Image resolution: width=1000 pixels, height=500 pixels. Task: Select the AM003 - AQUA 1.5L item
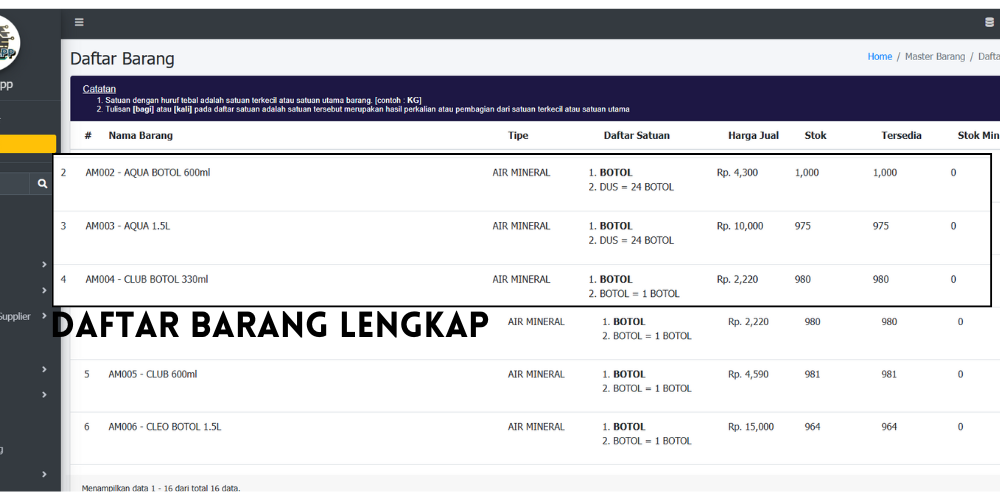pos(127,226)
